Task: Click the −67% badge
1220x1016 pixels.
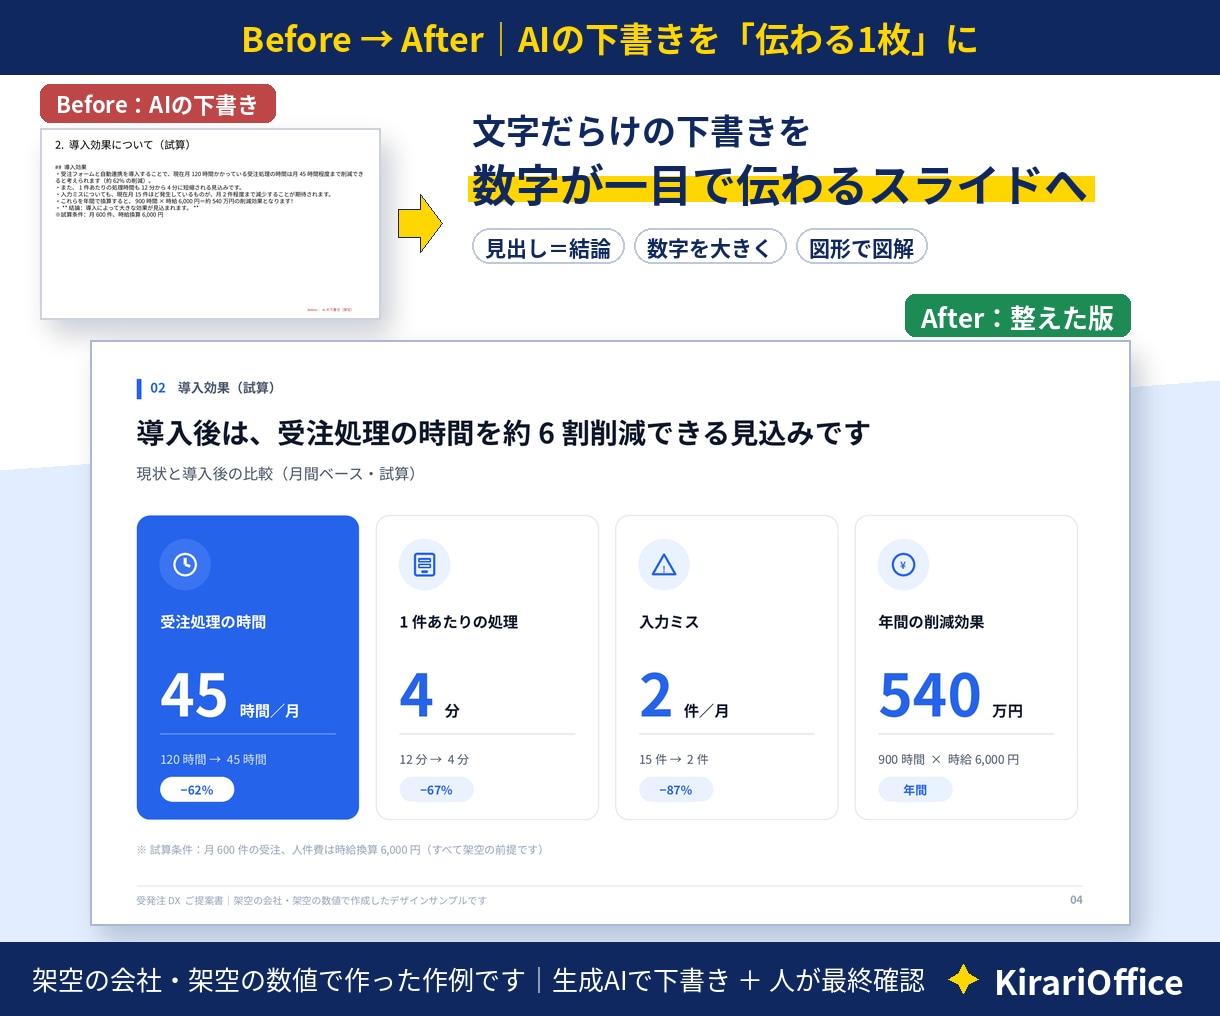Action: point(436,790)
